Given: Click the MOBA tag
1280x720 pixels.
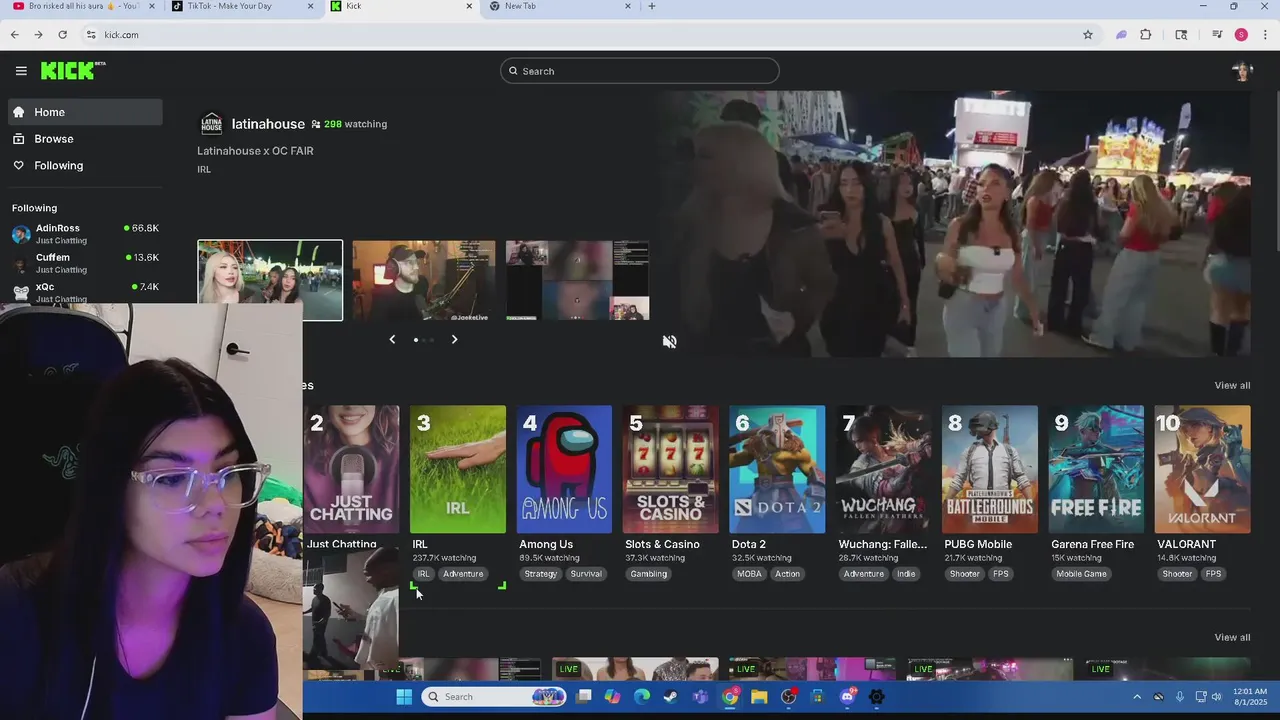Looking at the screenshot, I should pyautogui.click(x=749, y=574).
